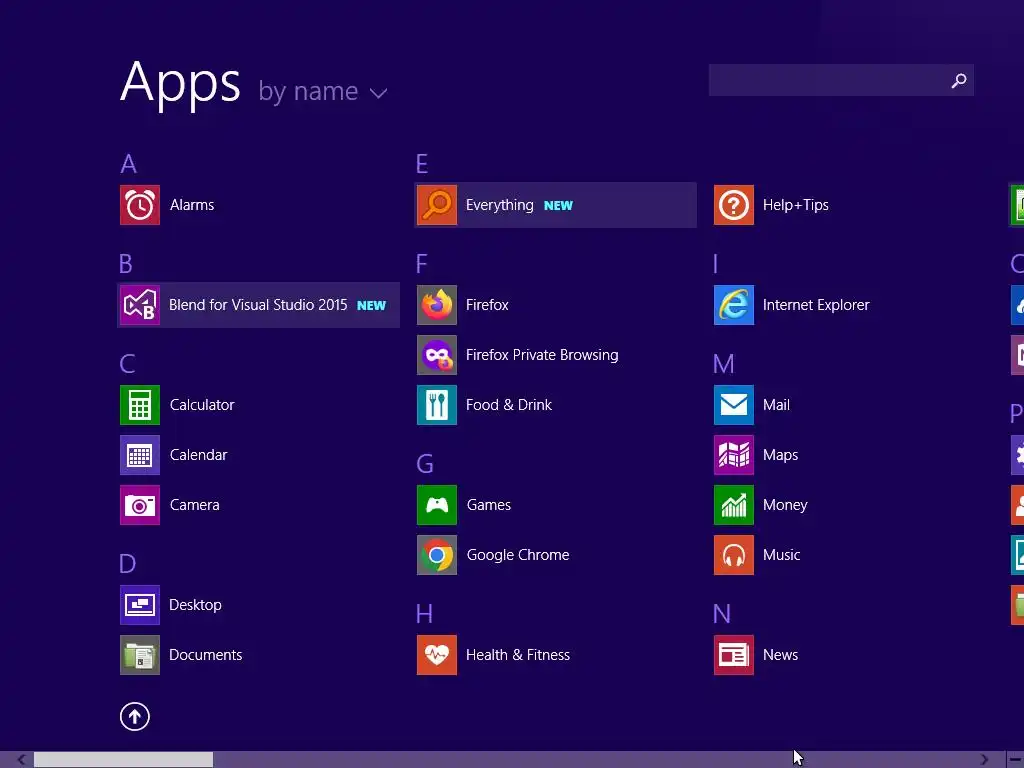Click the 'Internet Explorer' label
The width and height of the screenshot is (1024, 768).
[x=816, y=305]
